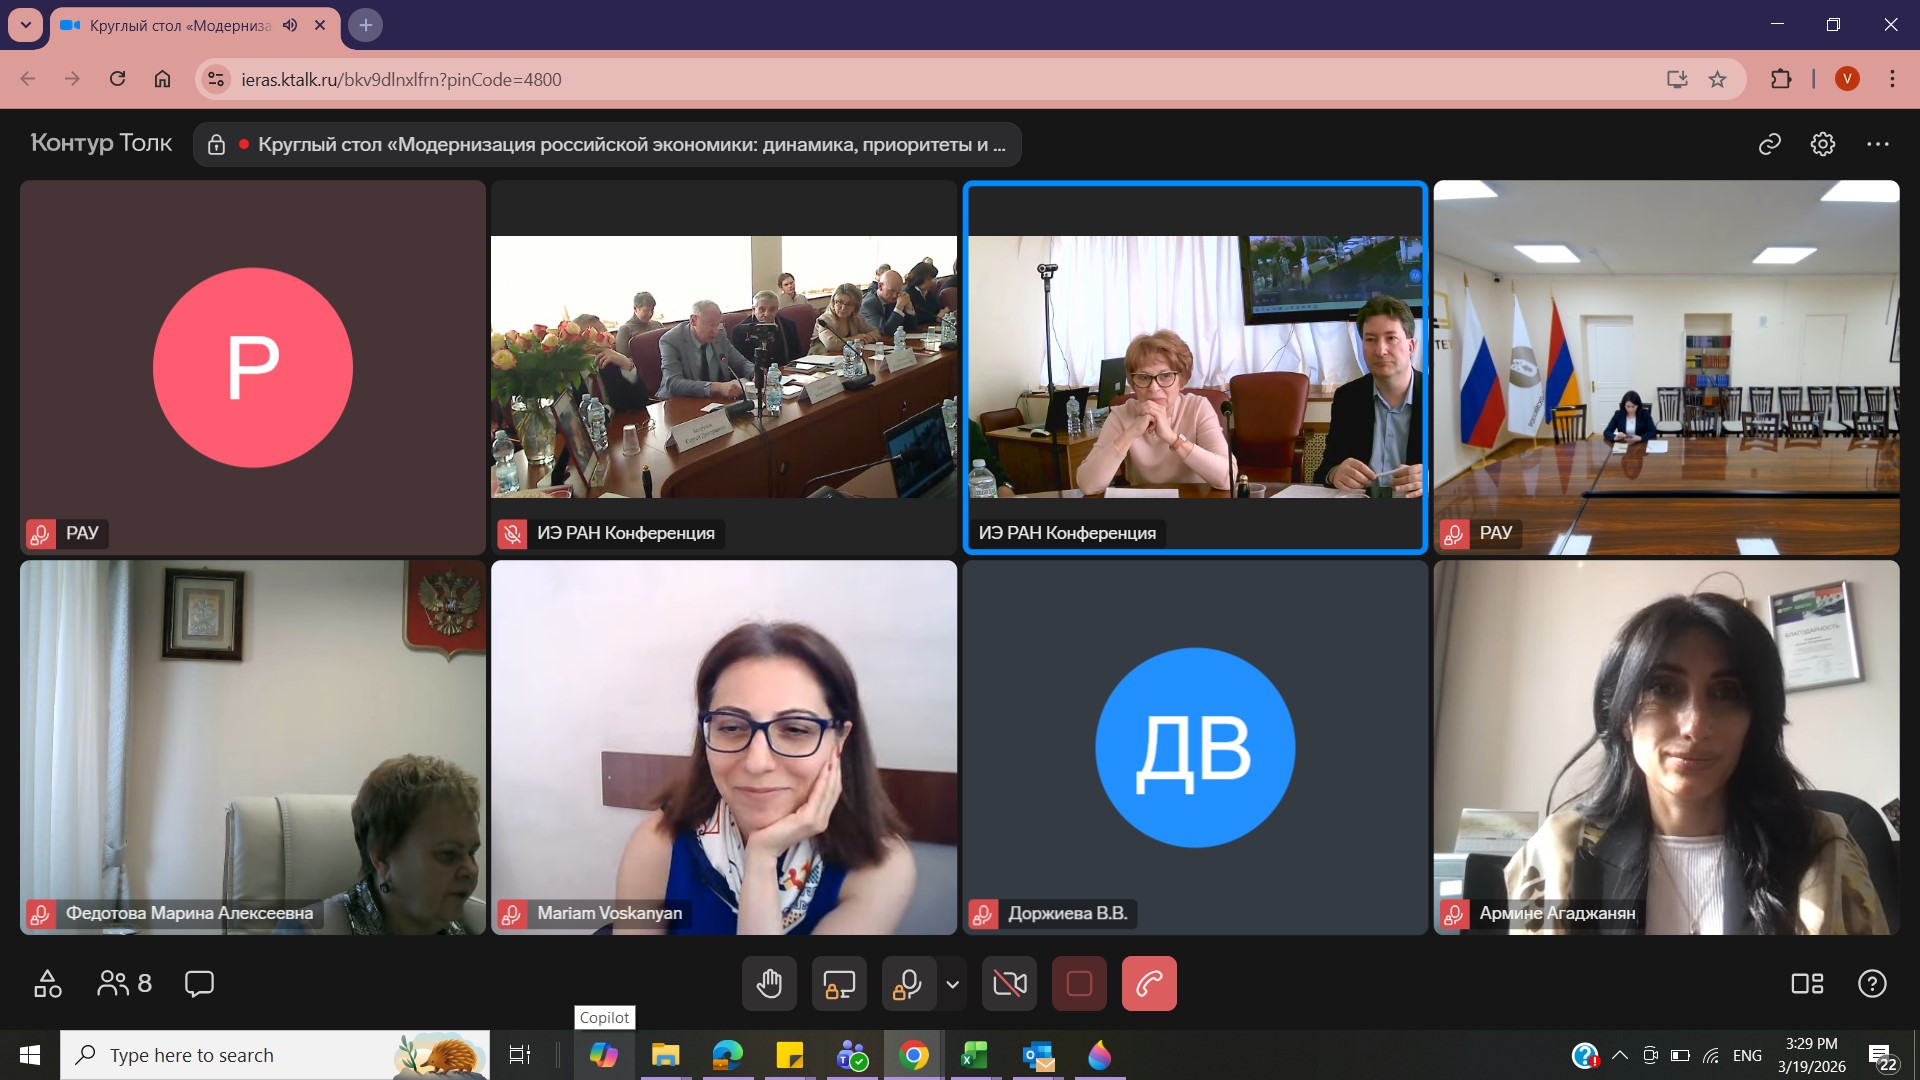1920x1080 pixels.
Task: Select Mariam Voskanyan's video tile
Action: (x=724, y=747)
